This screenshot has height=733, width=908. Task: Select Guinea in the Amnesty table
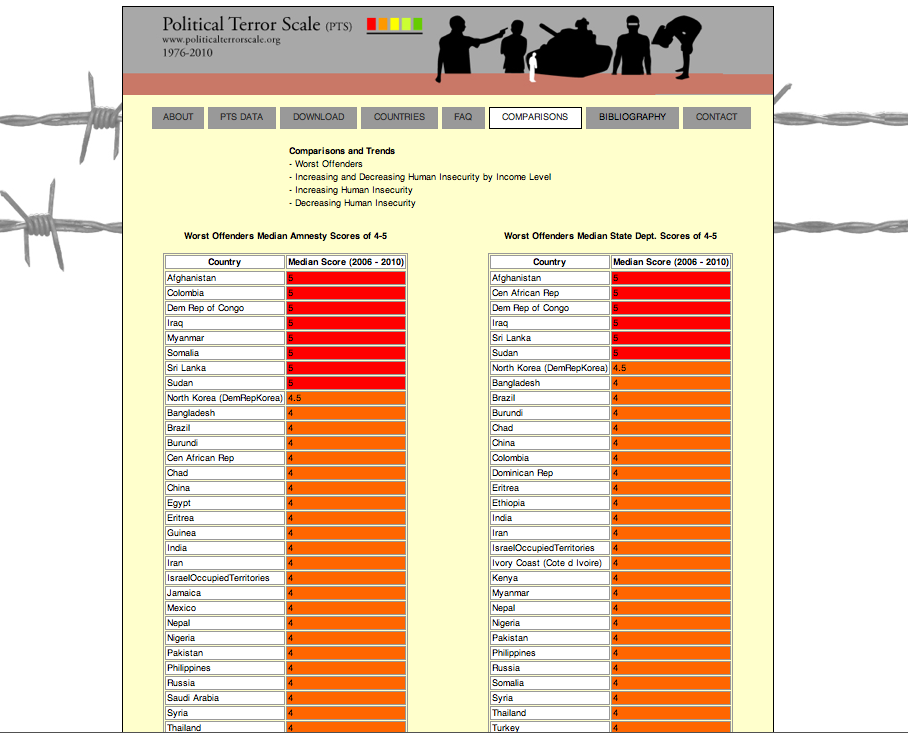[x=225, y=533]
